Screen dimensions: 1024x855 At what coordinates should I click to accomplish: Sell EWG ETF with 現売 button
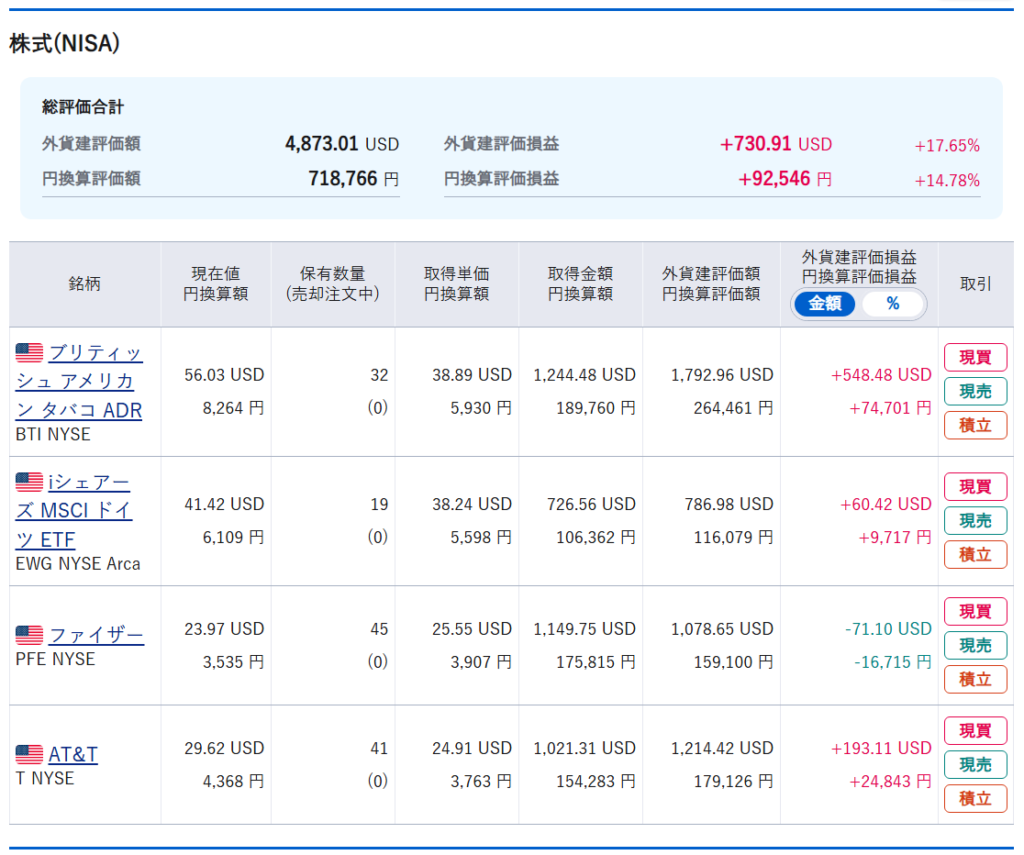click(975, 520)
